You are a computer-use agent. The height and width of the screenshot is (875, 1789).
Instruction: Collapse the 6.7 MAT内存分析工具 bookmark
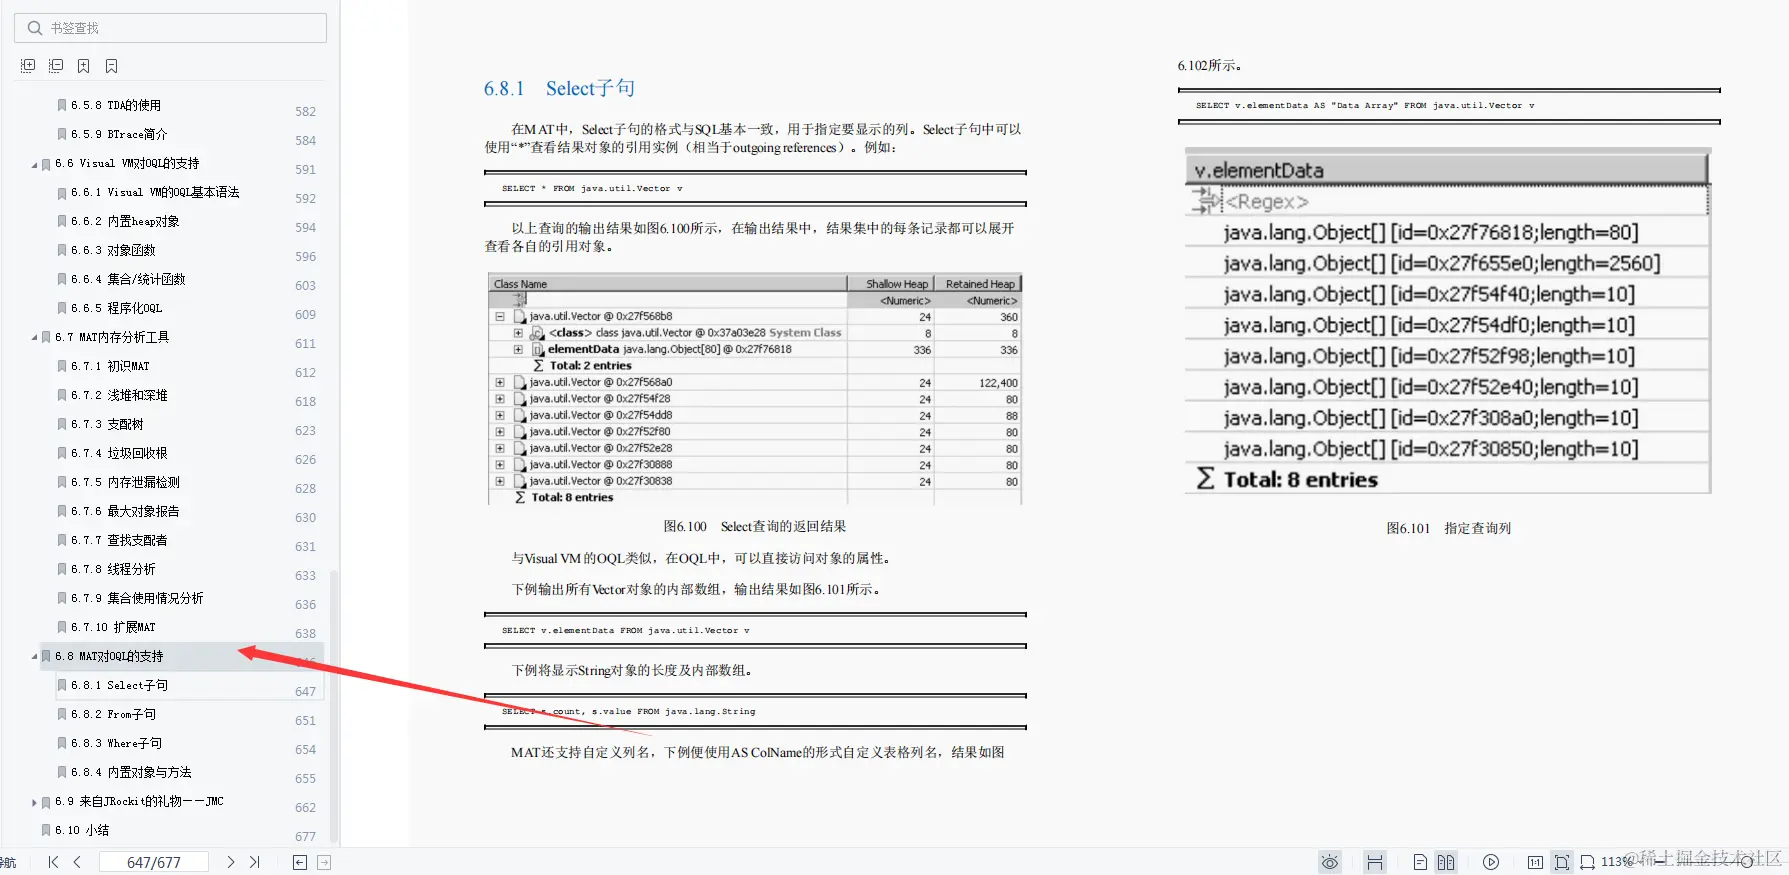click(34, 338)
